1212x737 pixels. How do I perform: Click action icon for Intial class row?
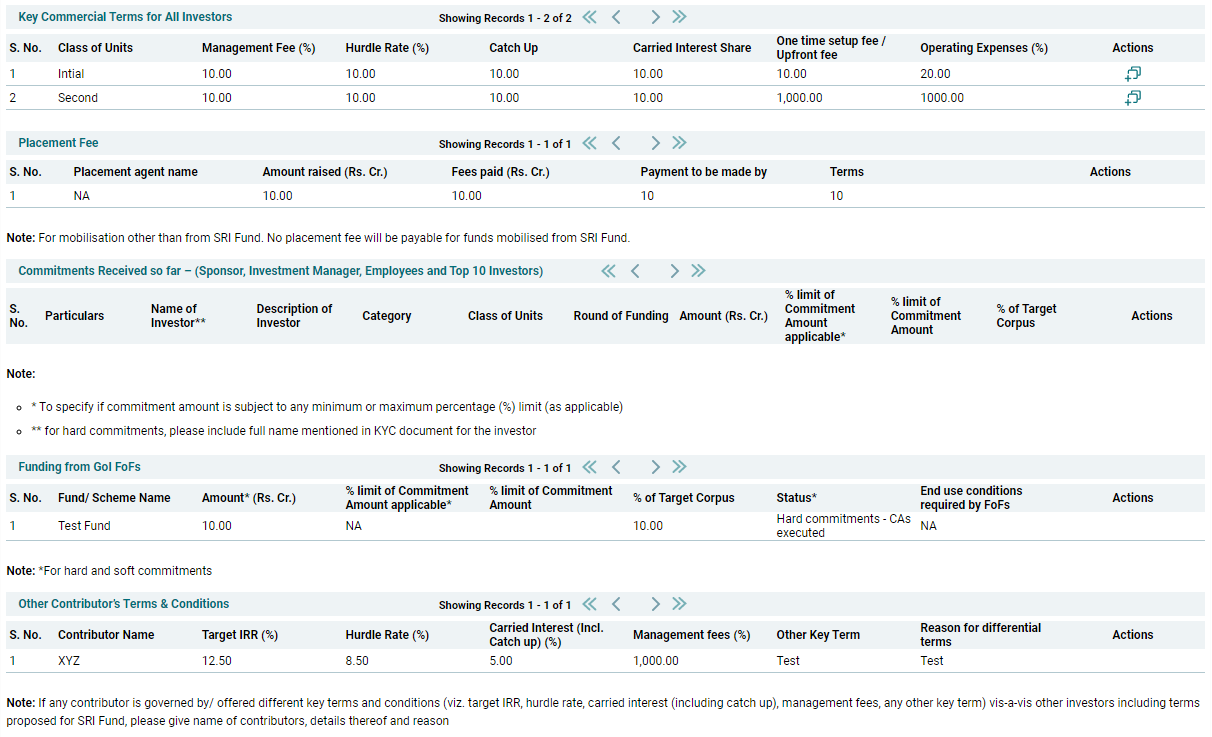1132,74
